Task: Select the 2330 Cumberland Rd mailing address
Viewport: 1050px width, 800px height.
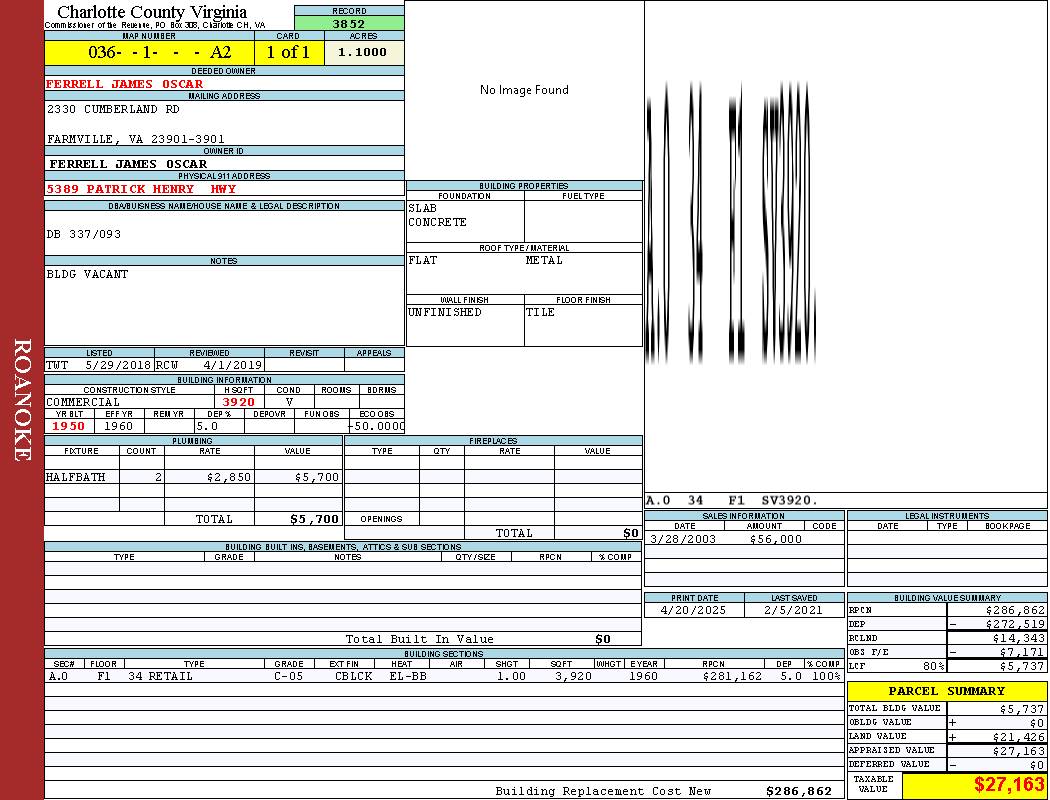Action: pyautogui.click(x=113, y=109)
